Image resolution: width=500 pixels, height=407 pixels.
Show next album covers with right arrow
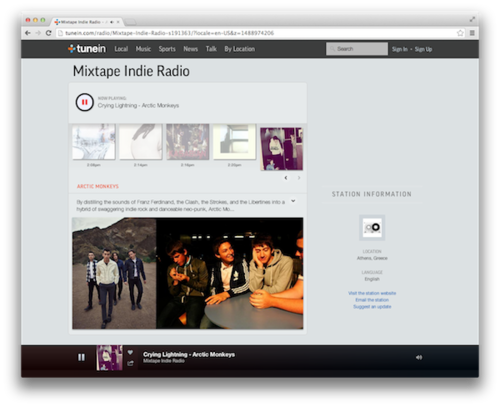(299, 178)
